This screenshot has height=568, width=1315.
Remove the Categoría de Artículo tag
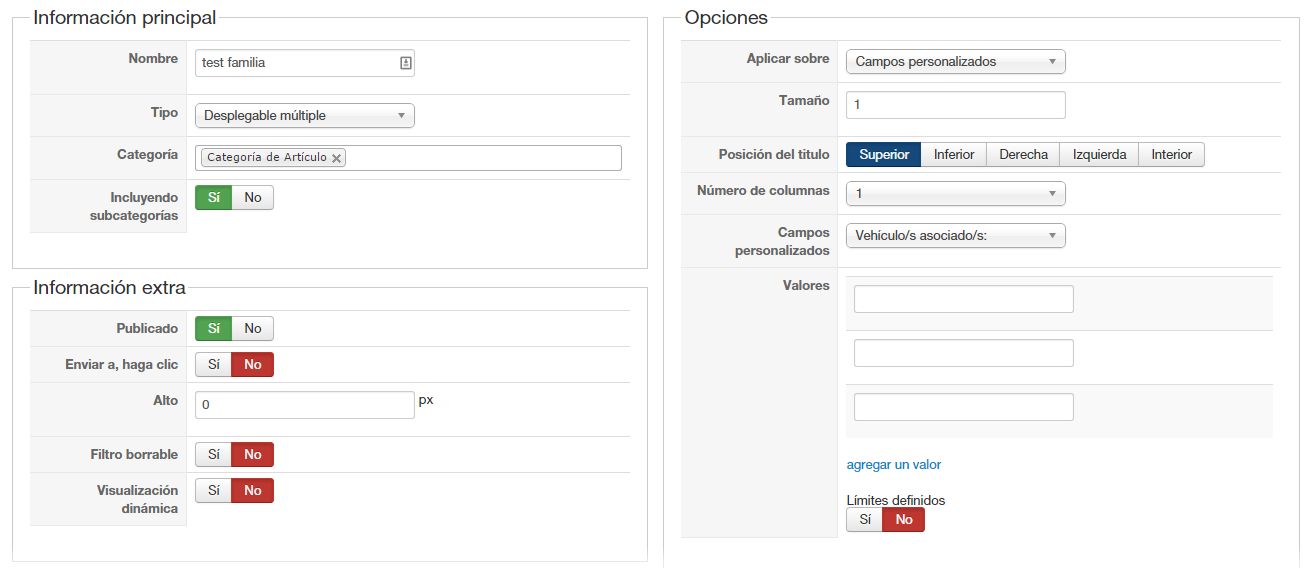click(x=337, y=158)
